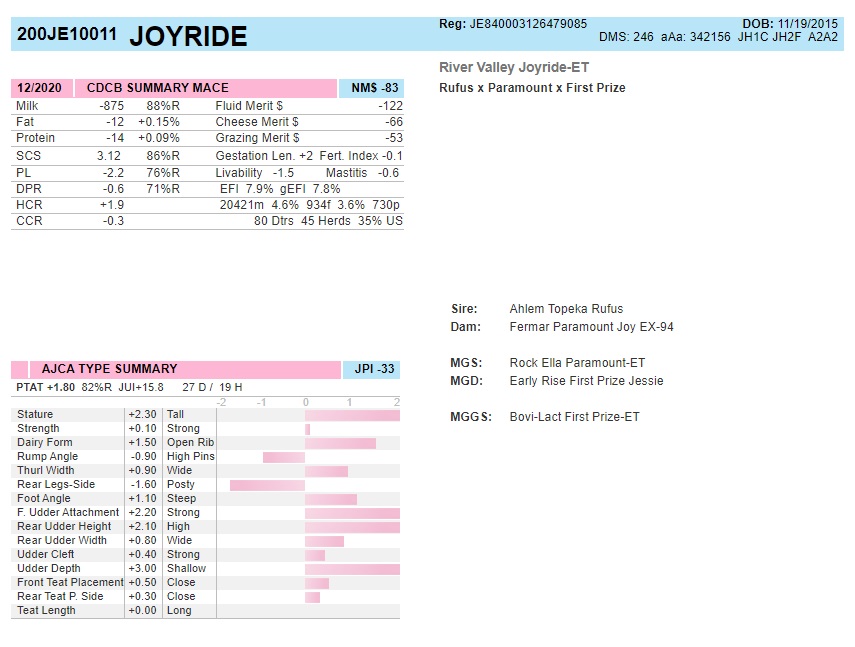Click the JOYRIDE bull name heading
Screen dimensions: 855x647
[188, 37]
